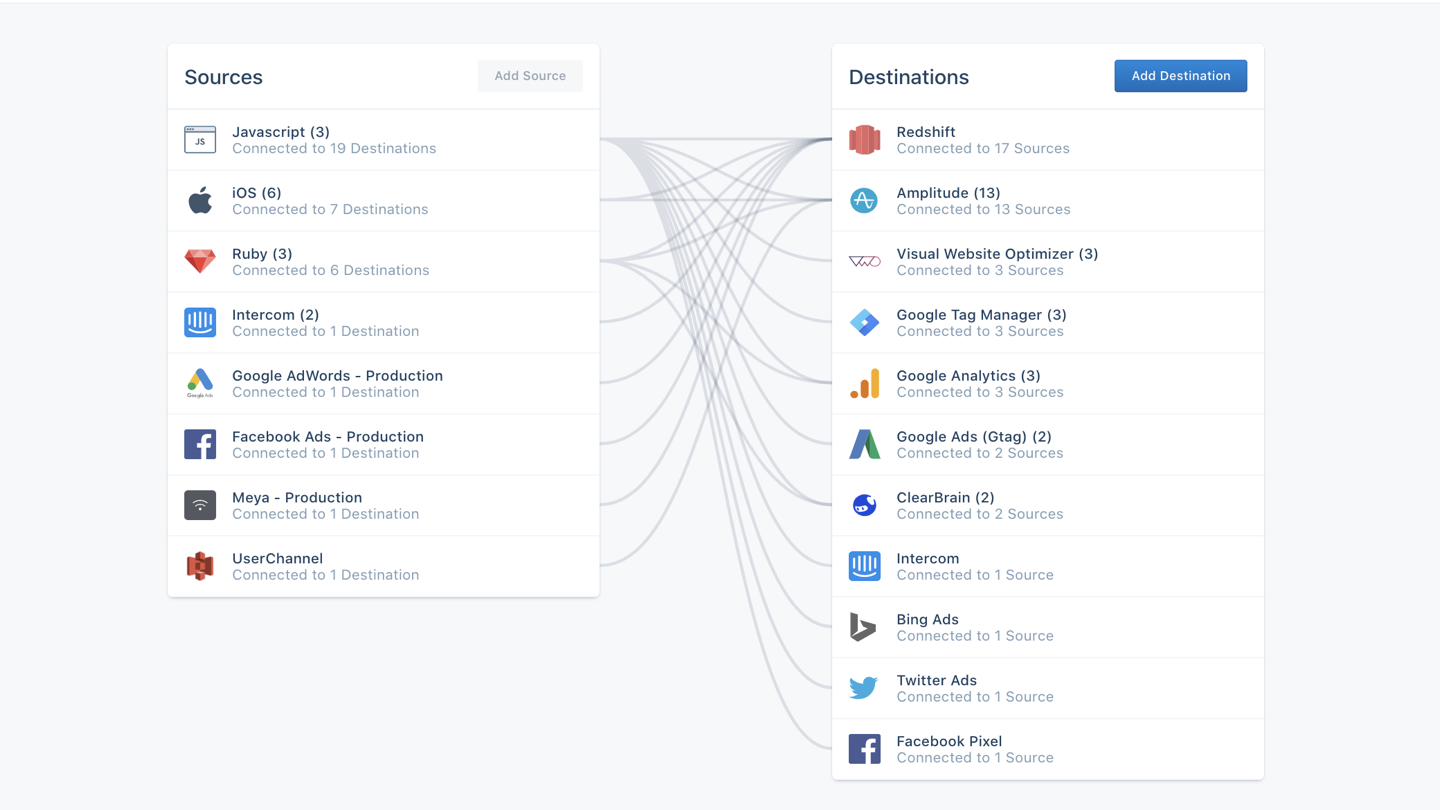Click the Facebook Pixel icon
Viewport: 1440px width, 810px height.
pyautogui.click(x=865, y=749)
